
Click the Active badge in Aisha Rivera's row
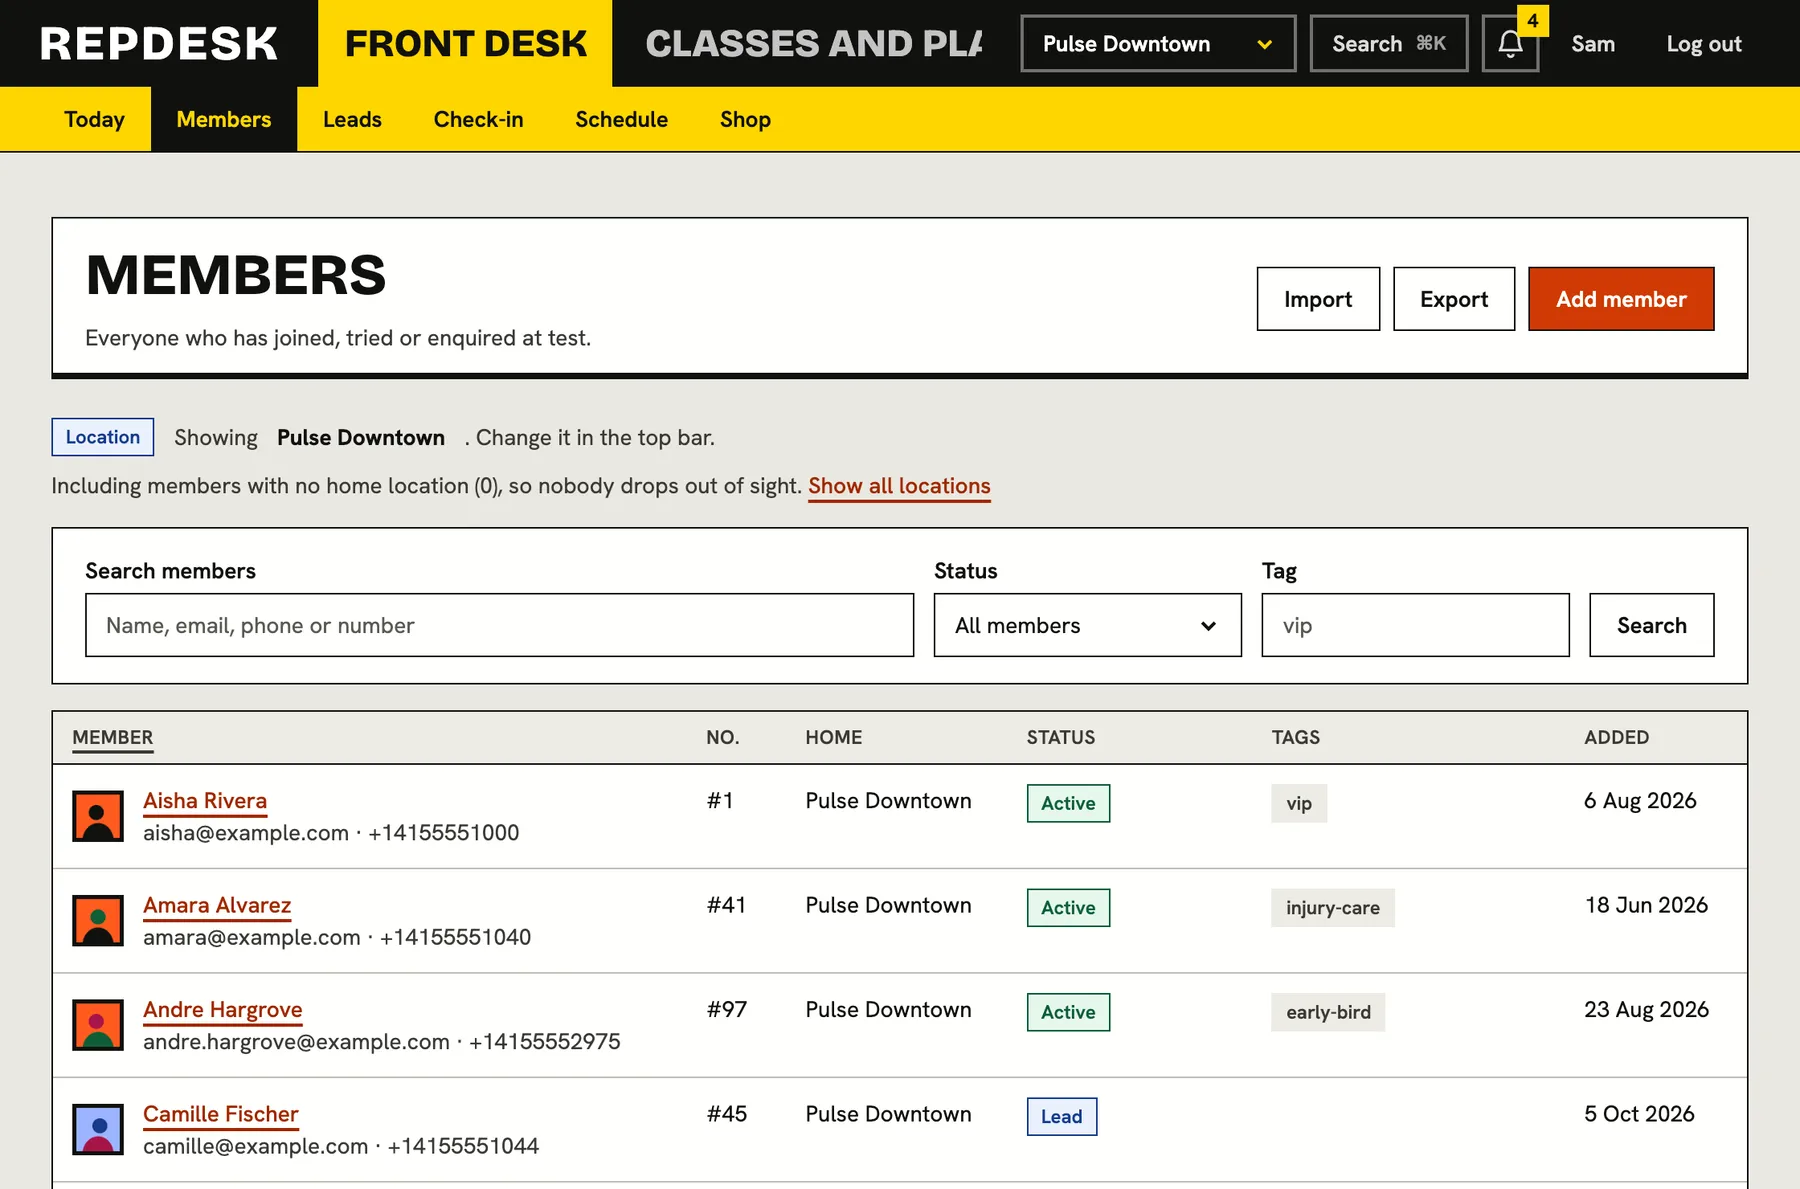1068,804
